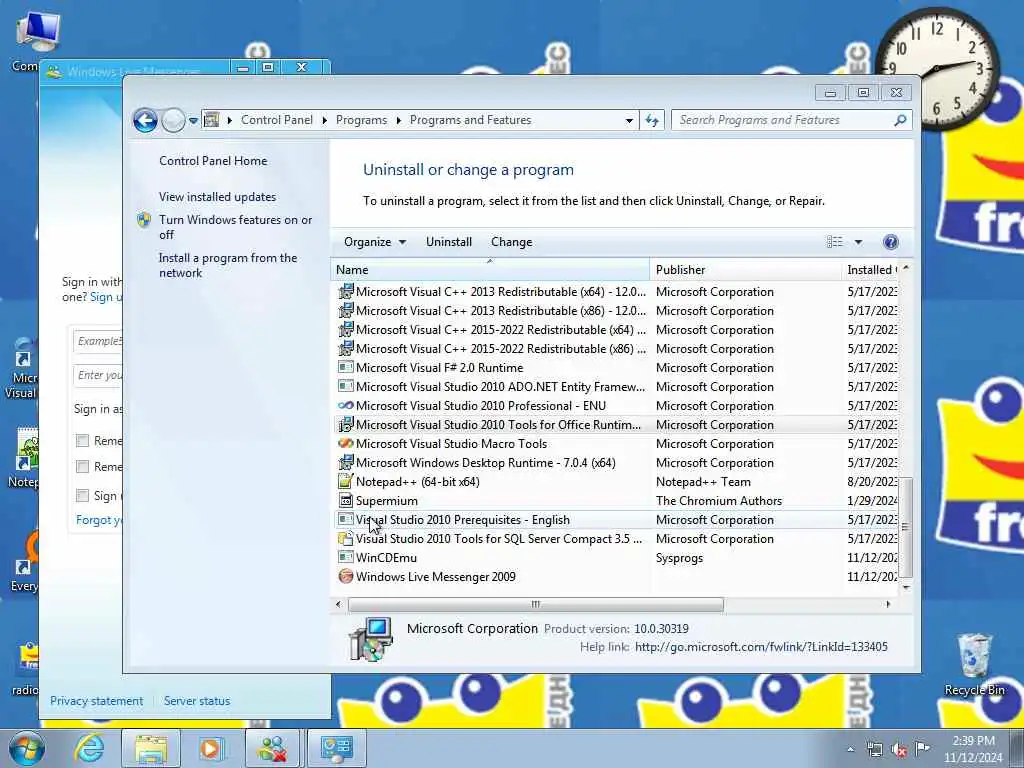This screenshot has height=768, width=1024.
Task: Select Microsoft Windows Desktop Runtime 7.0.4 icon
Action: [345, 462]
